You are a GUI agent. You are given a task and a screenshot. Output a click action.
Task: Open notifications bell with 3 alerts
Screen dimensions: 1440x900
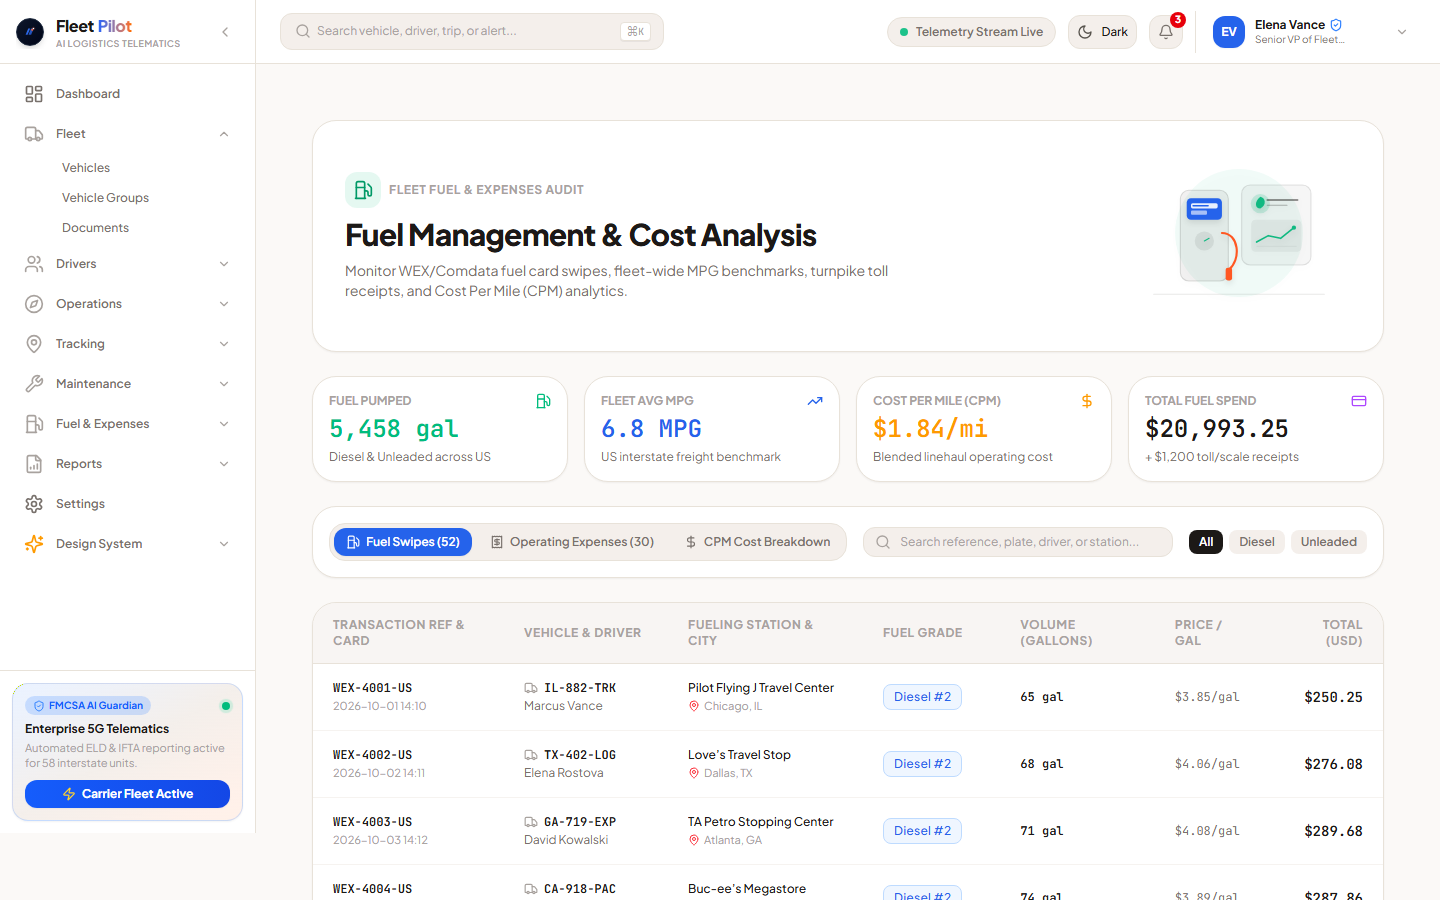1166,32
